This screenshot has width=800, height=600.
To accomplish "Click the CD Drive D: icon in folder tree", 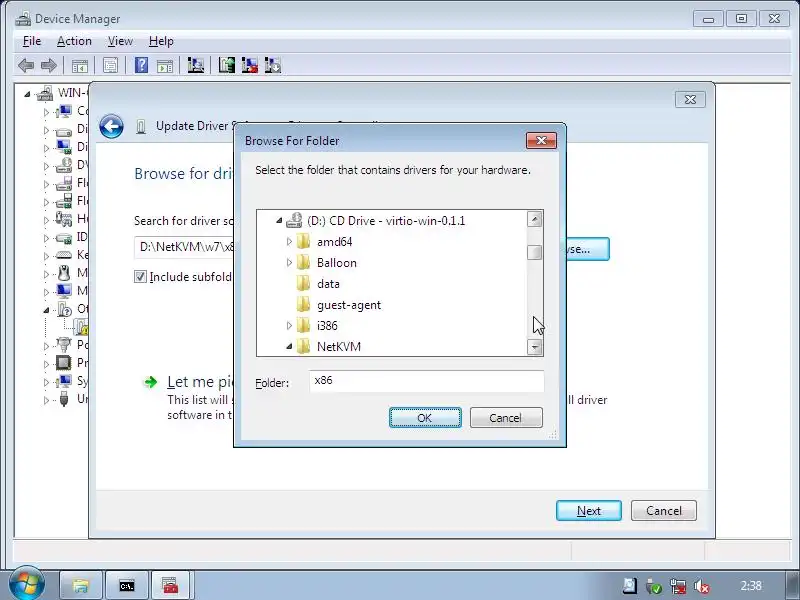I will [294, 220].
